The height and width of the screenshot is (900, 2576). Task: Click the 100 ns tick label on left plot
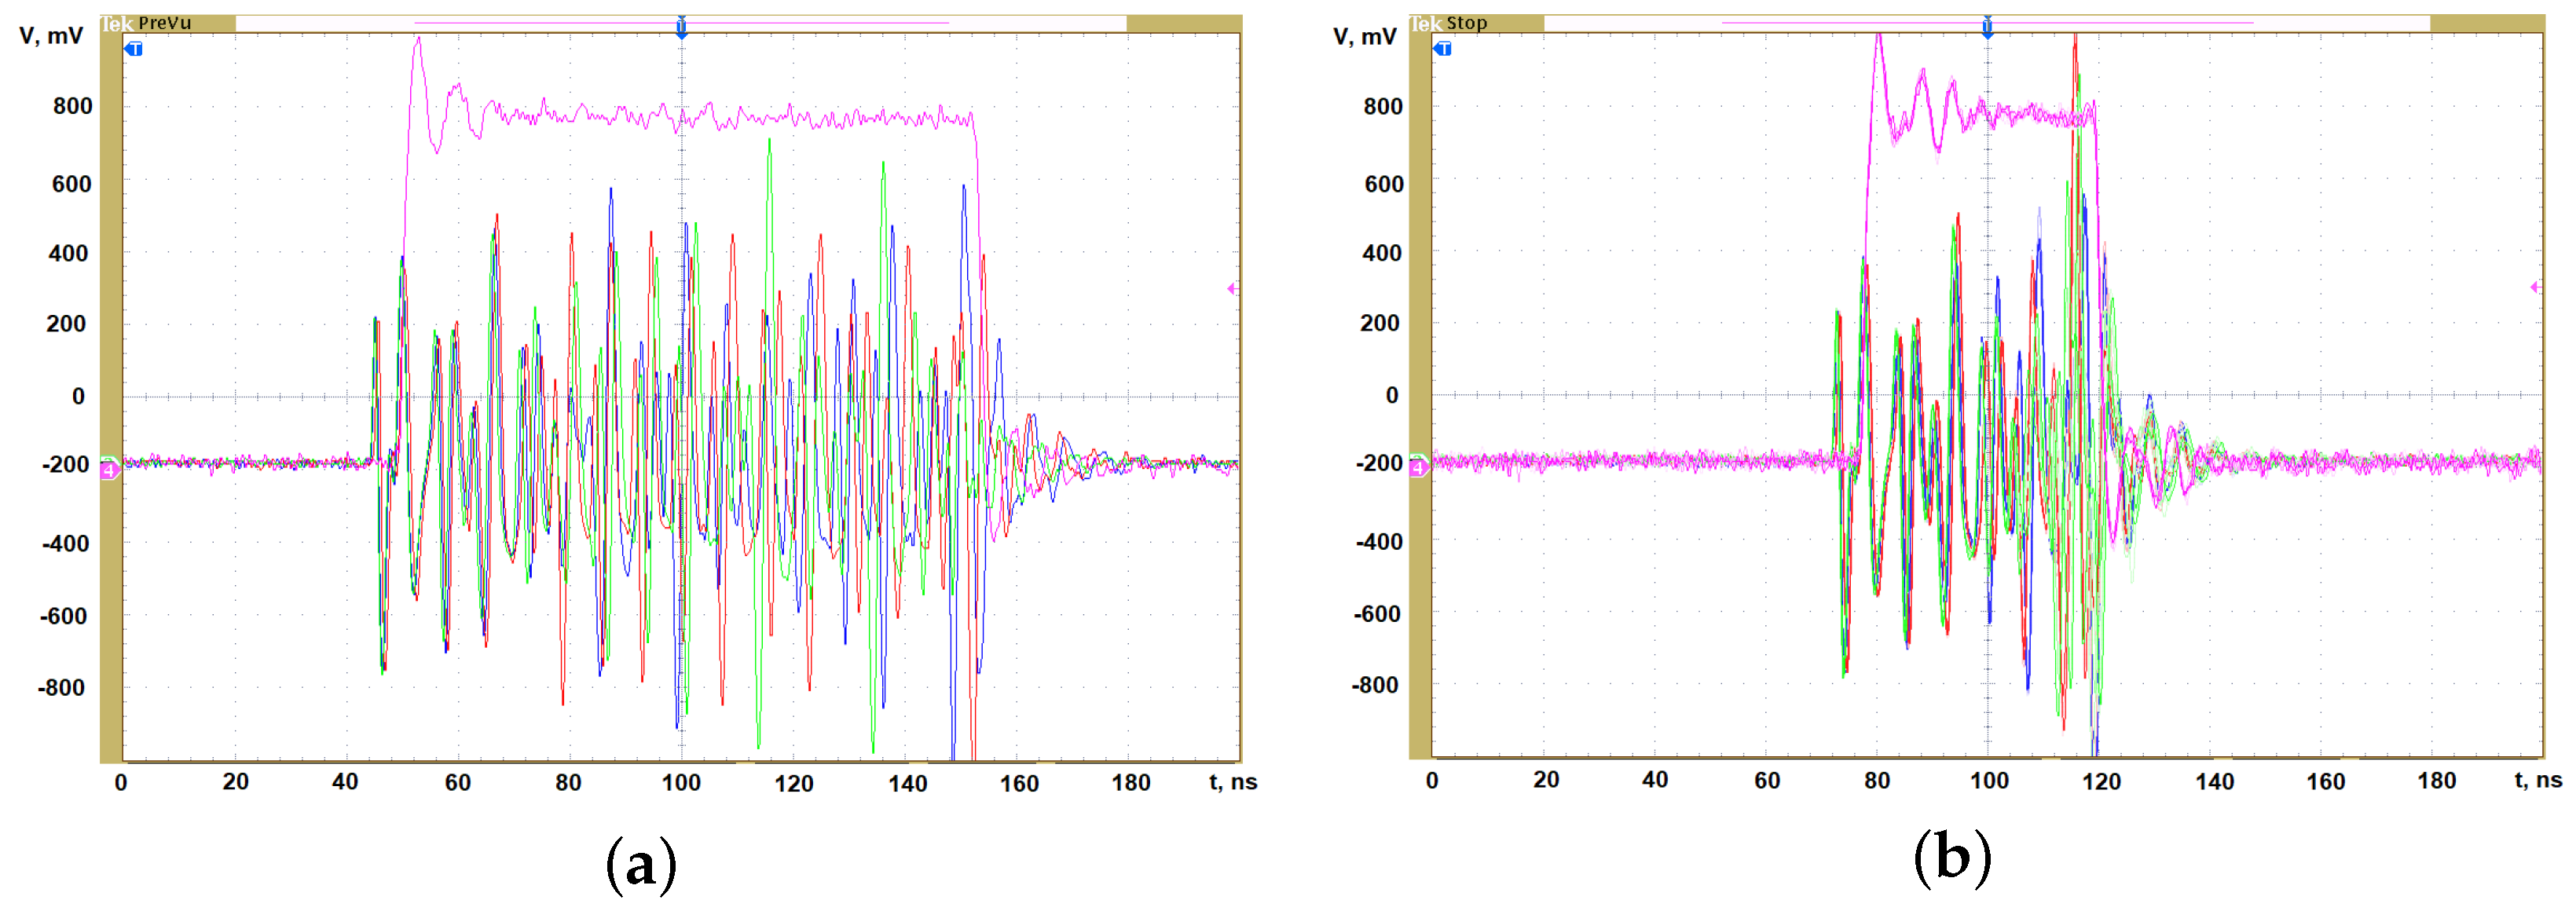tap(681, 783)
